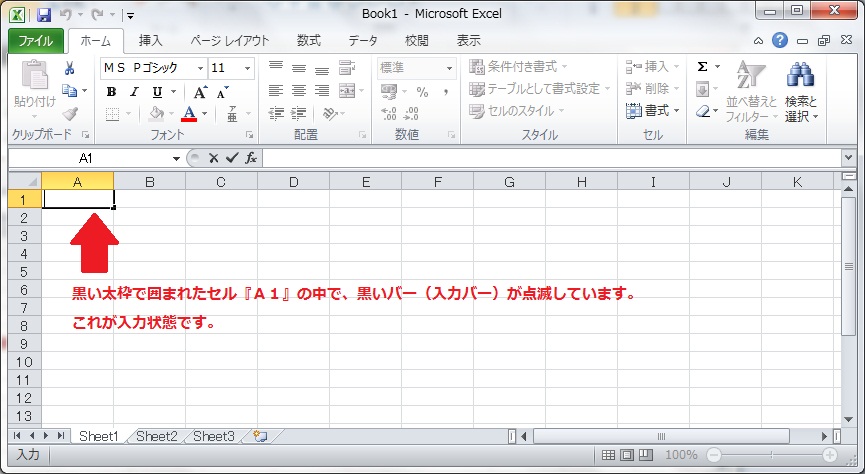
Task: Click the borders icon in font group
Action: point(113,114)
